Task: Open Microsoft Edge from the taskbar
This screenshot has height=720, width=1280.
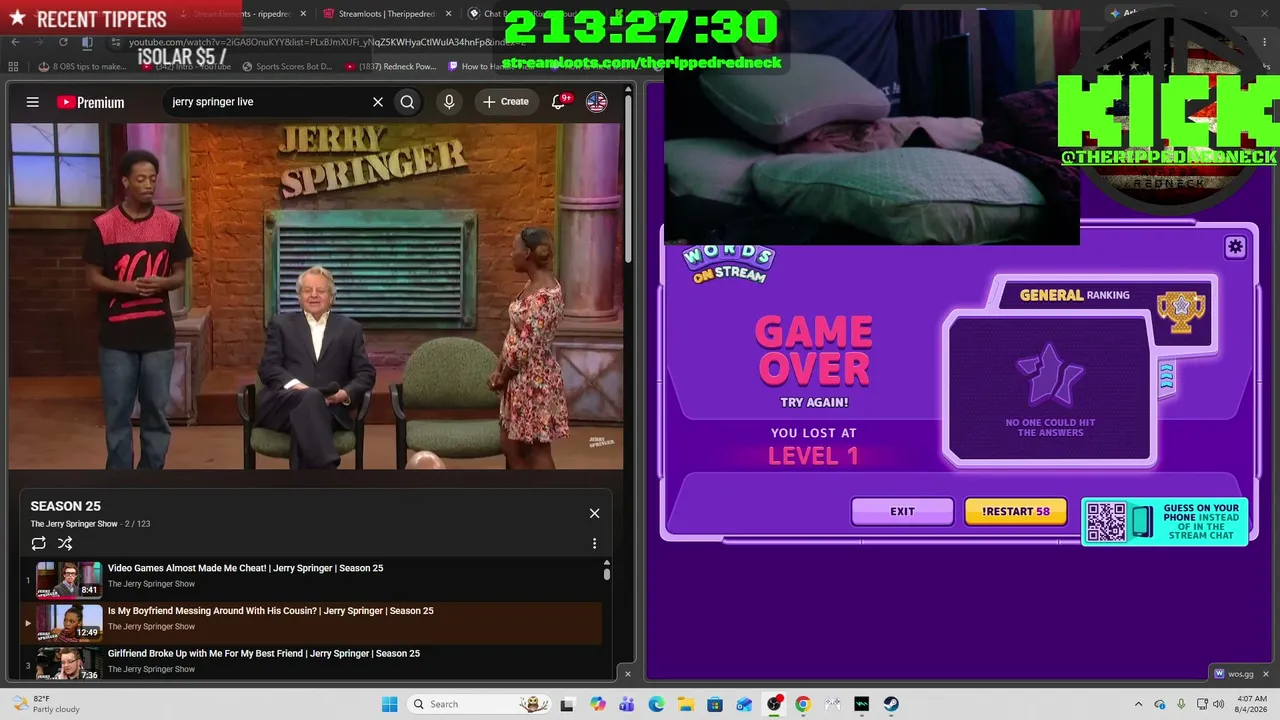Action: click(x=656, y=704)
